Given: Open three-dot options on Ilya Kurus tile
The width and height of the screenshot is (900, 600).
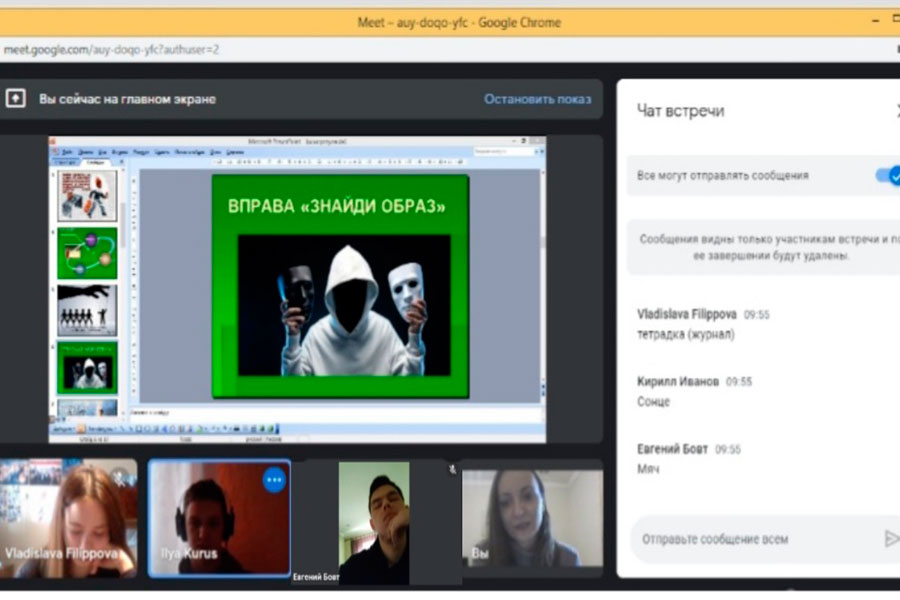Looking at the screenshot, I should click(x=274, y=480).
